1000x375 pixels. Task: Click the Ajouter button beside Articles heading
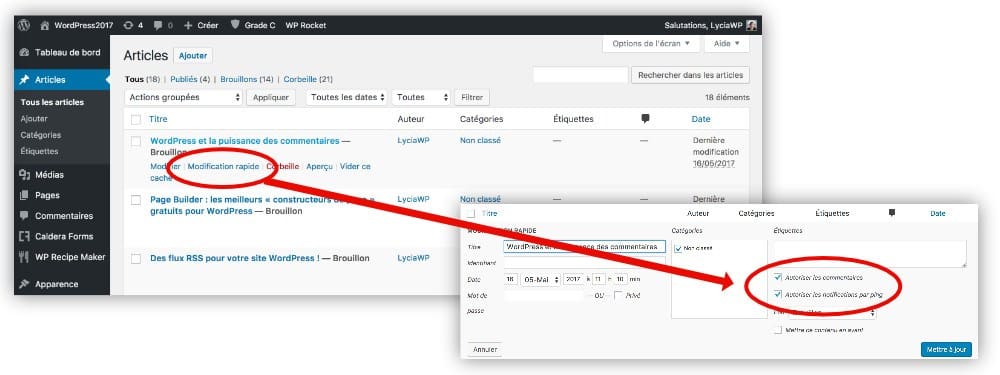[x=193, y=55]
